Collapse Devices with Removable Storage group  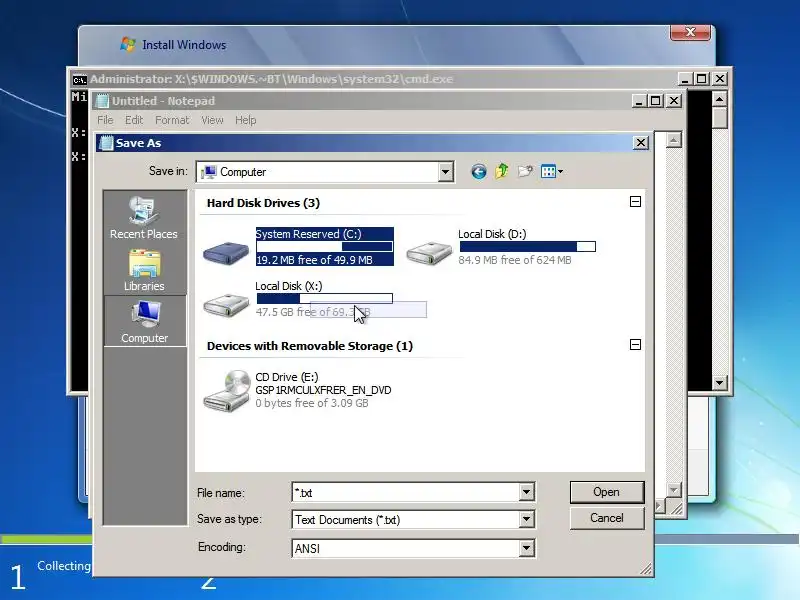click(x=635, y=344)
